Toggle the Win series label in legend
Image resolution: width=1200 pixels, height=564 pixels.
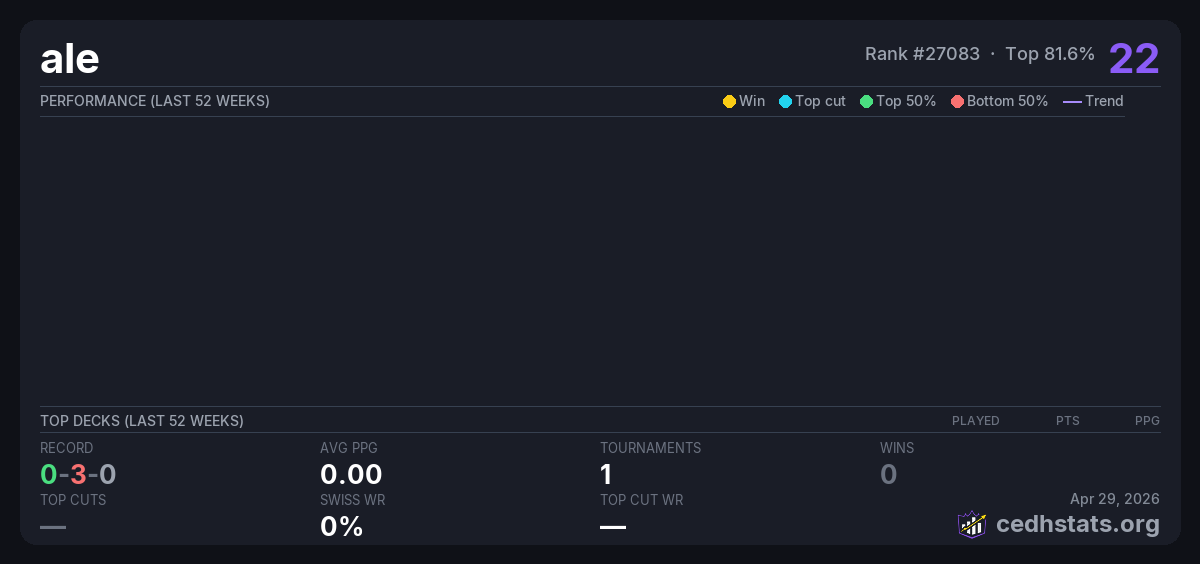click(x=752, y=101)
